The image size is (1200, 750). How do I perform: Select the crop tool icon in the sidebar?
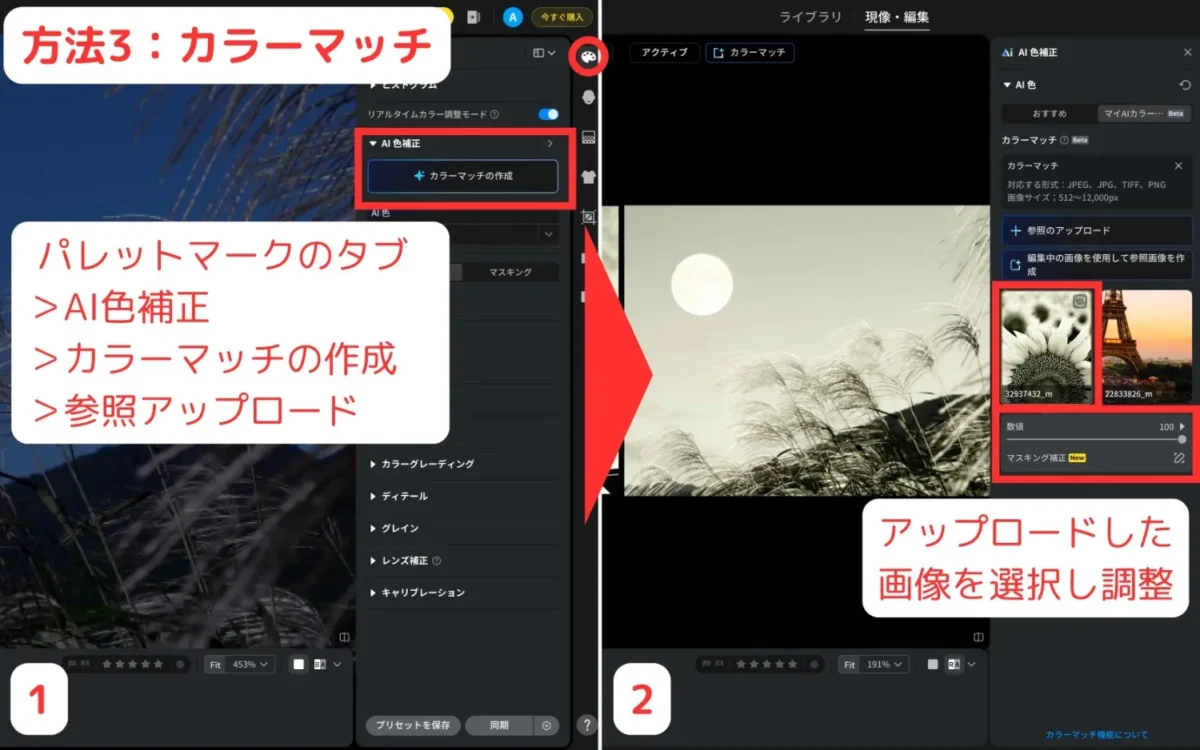pos(588,216)
